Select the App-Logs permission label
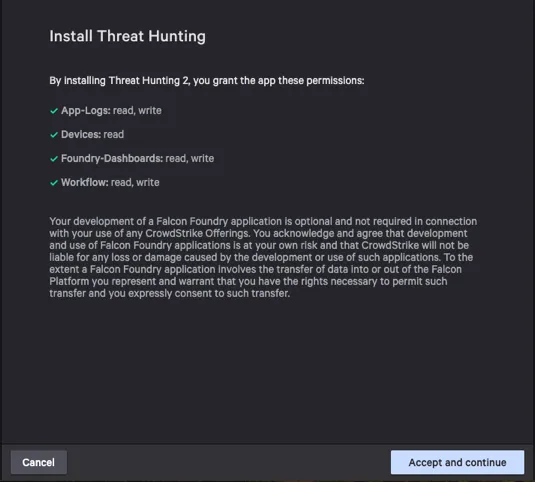This screenshot has height=482, width=535. (86, 111)
